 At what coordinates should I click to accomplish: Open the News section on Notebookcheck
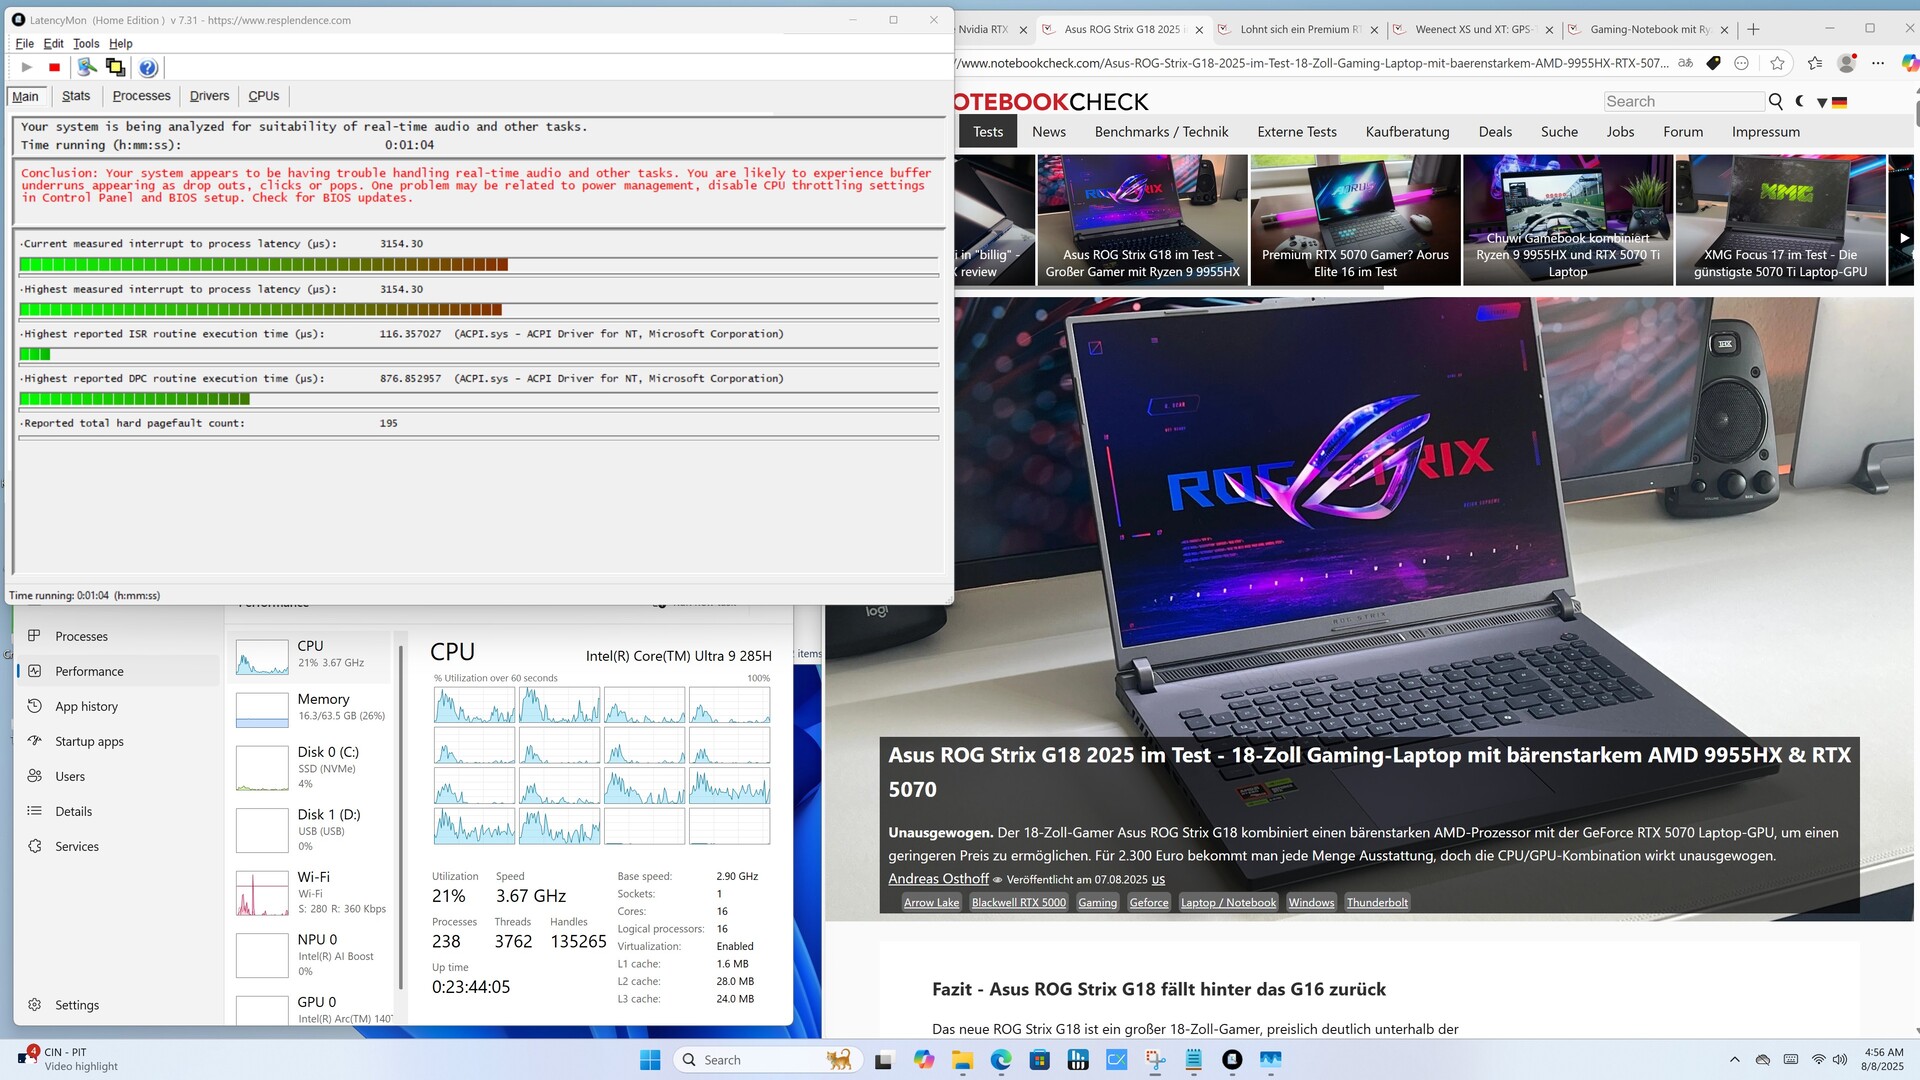1049,132
